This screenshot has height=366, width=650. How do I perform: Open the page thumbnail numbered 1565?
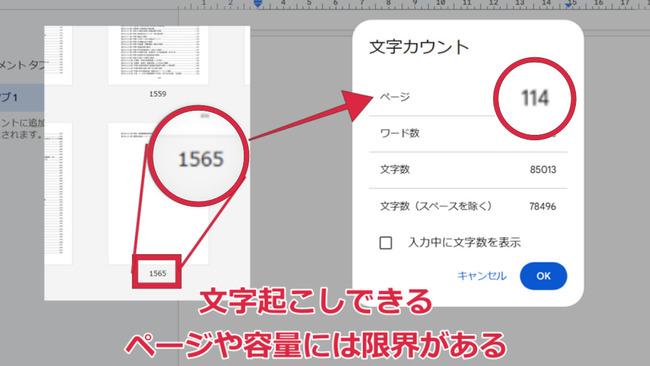(x=158, y=194)
